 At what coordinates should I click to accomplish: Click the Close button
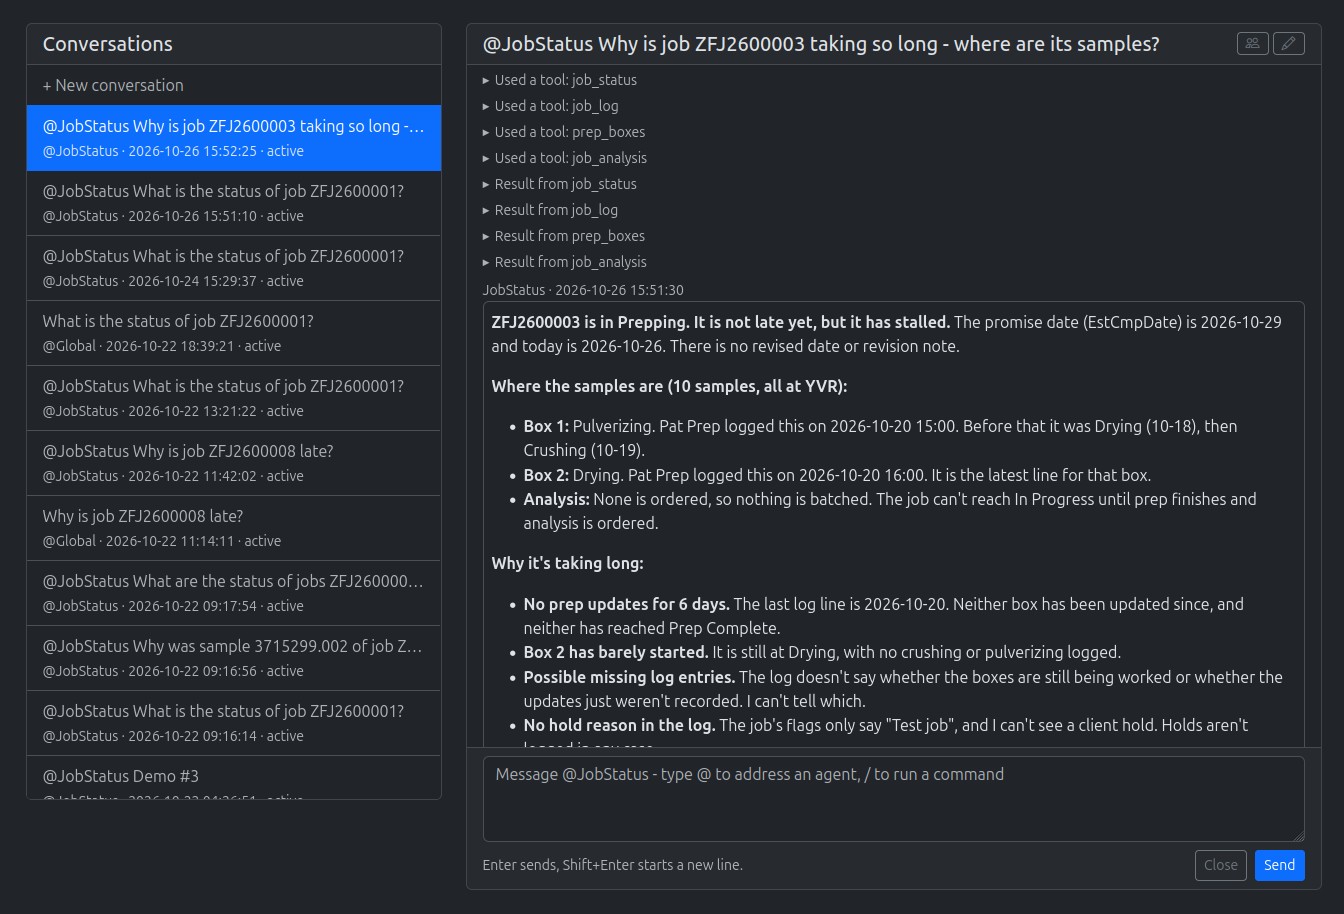click(1221, 865)
